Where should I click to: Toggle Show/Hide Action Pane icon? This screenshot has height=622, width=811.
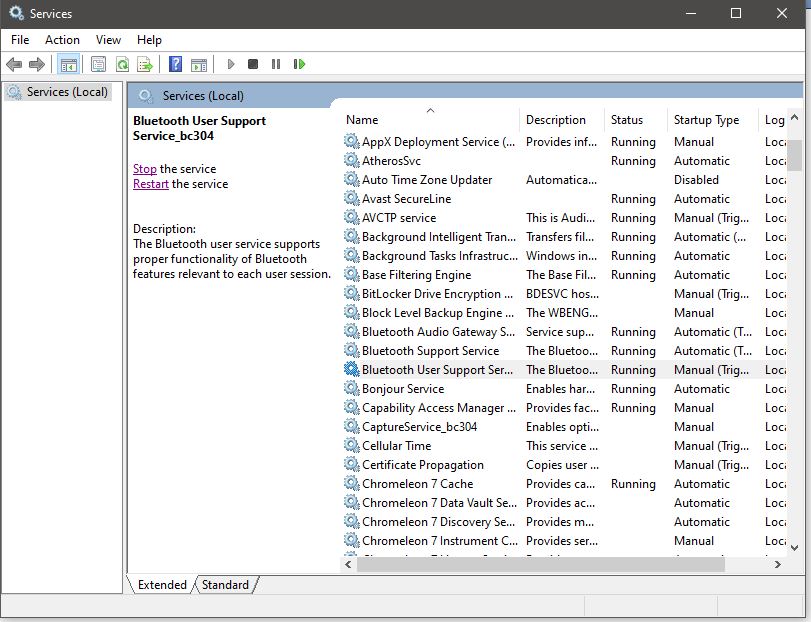[199, 64]
